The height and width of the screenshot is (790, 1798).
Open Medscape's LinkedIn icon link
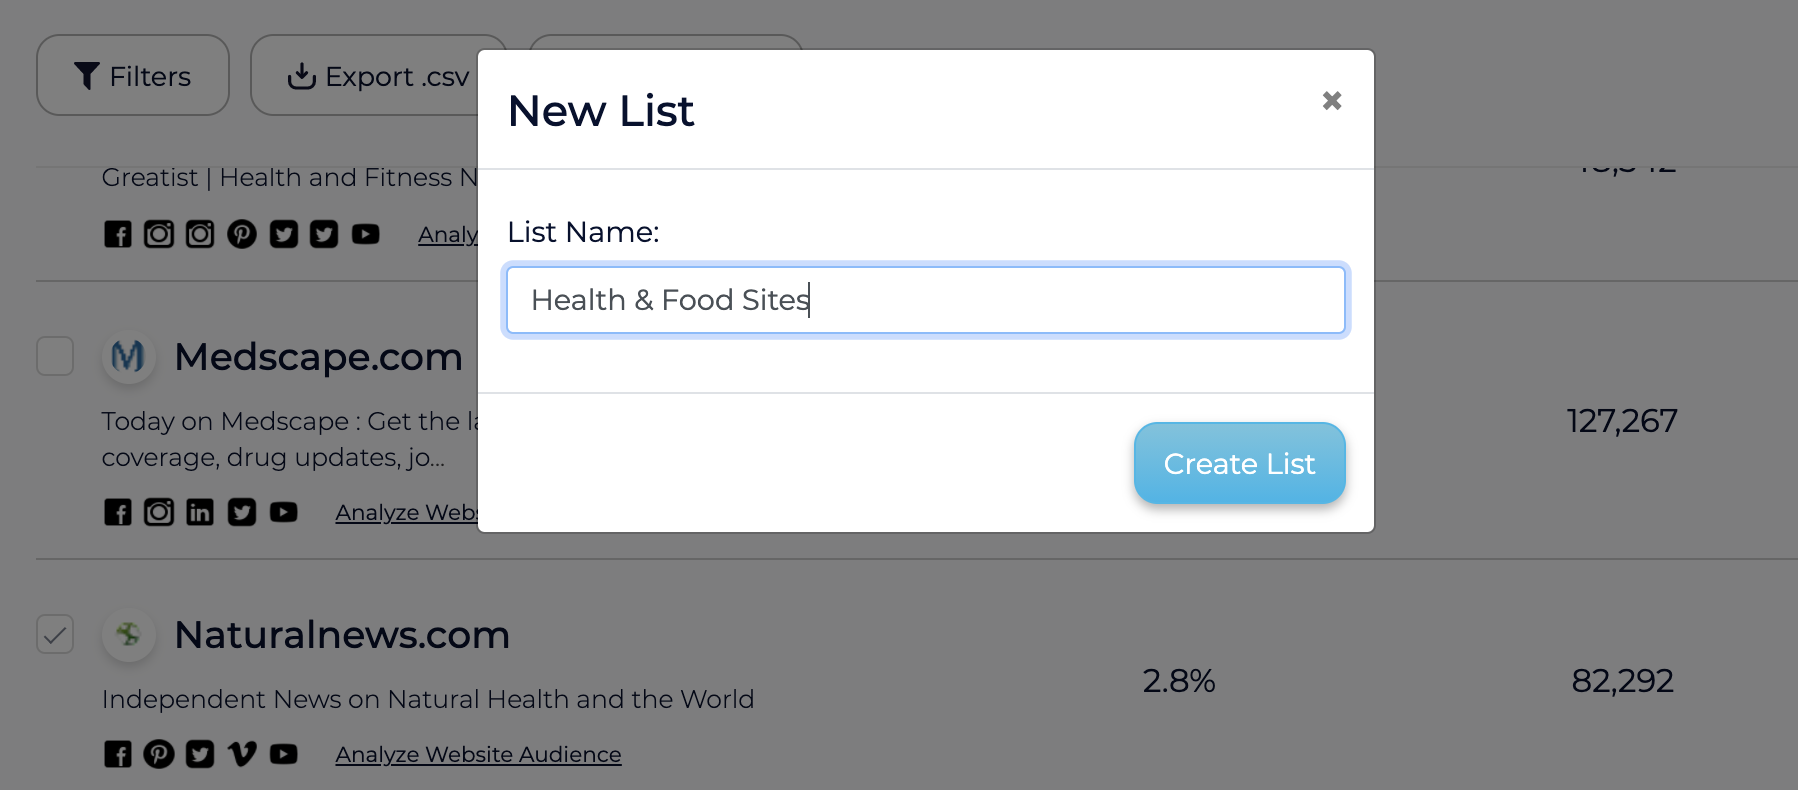point(200,513)
